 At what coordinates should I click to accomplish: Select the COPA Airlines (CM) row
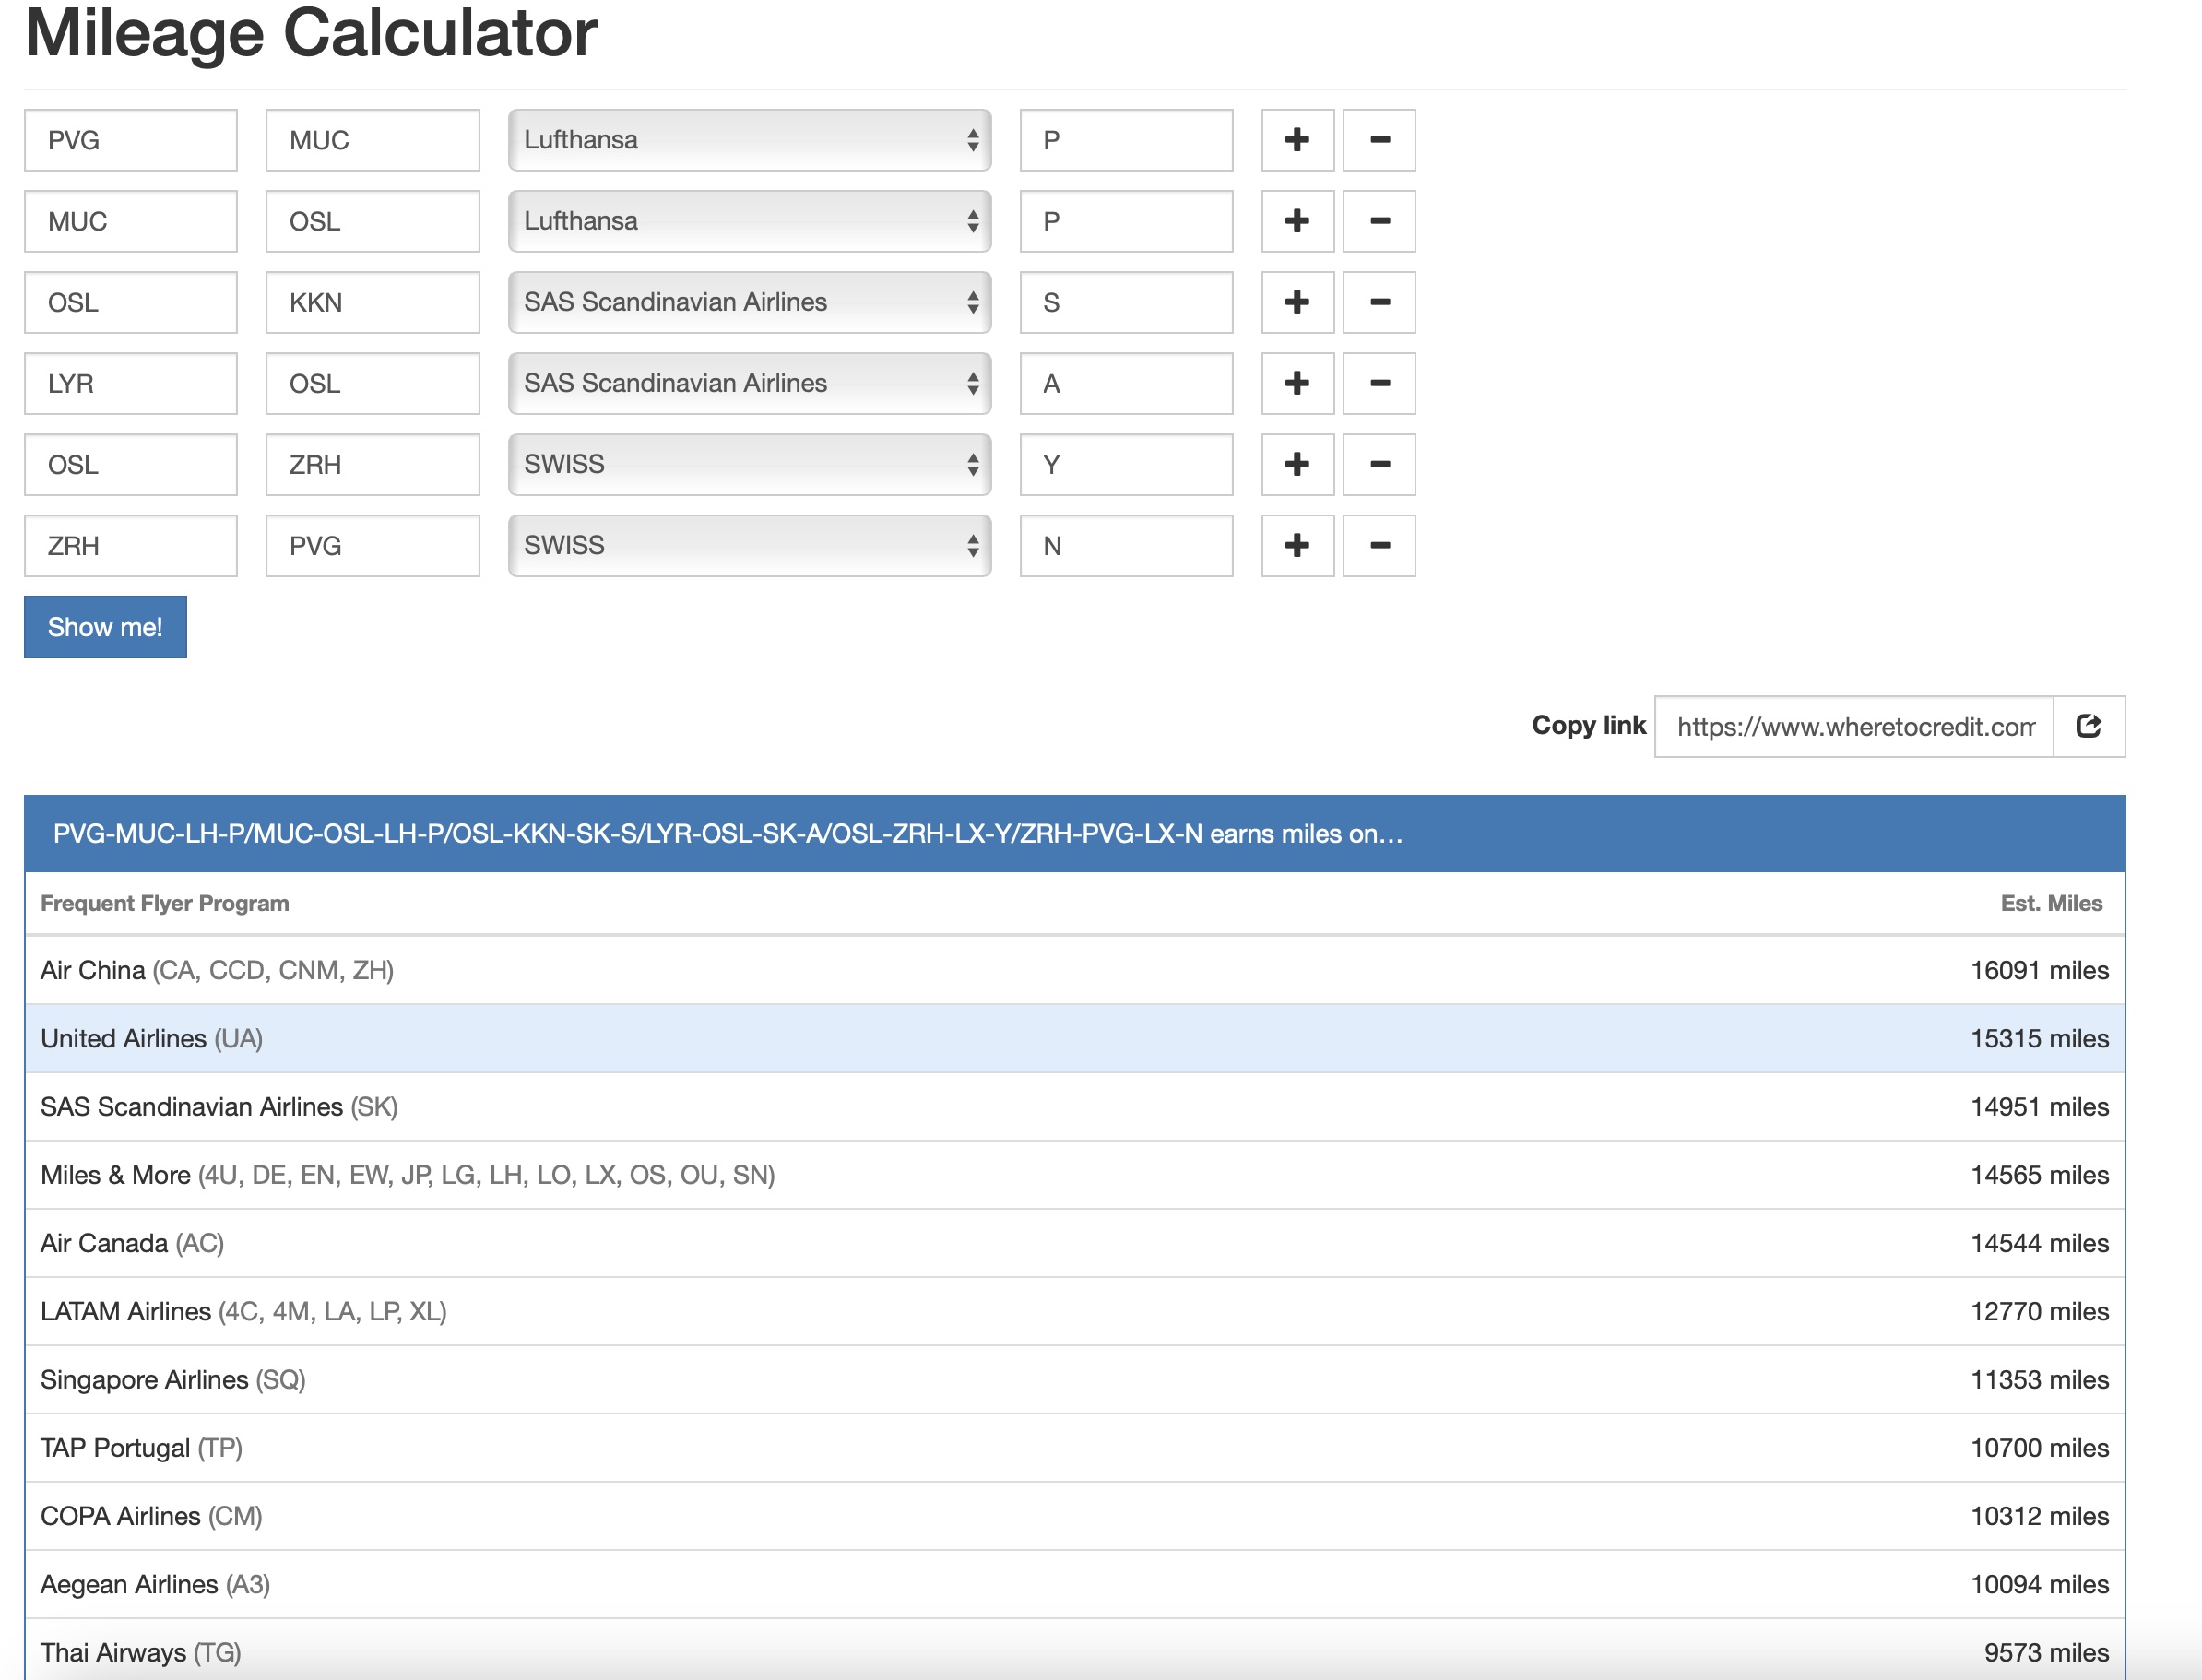1075,1516
